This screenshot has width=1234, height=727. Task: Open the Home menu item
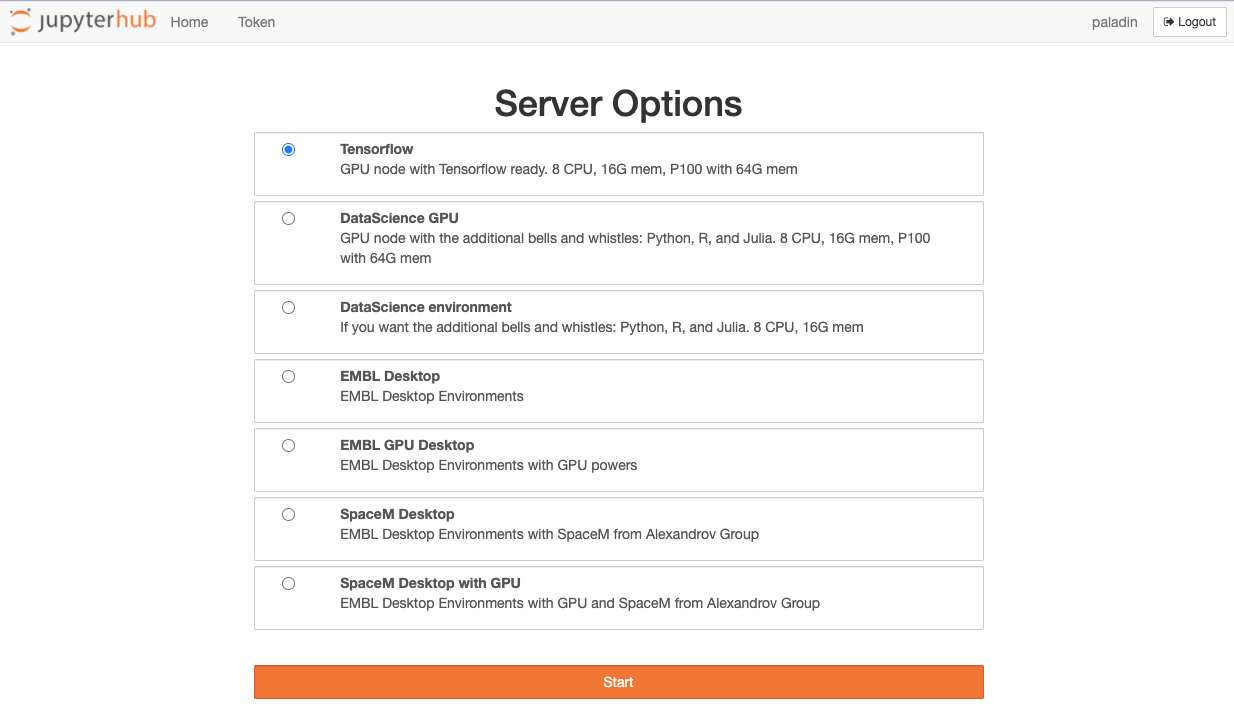(x=189, y=22)
